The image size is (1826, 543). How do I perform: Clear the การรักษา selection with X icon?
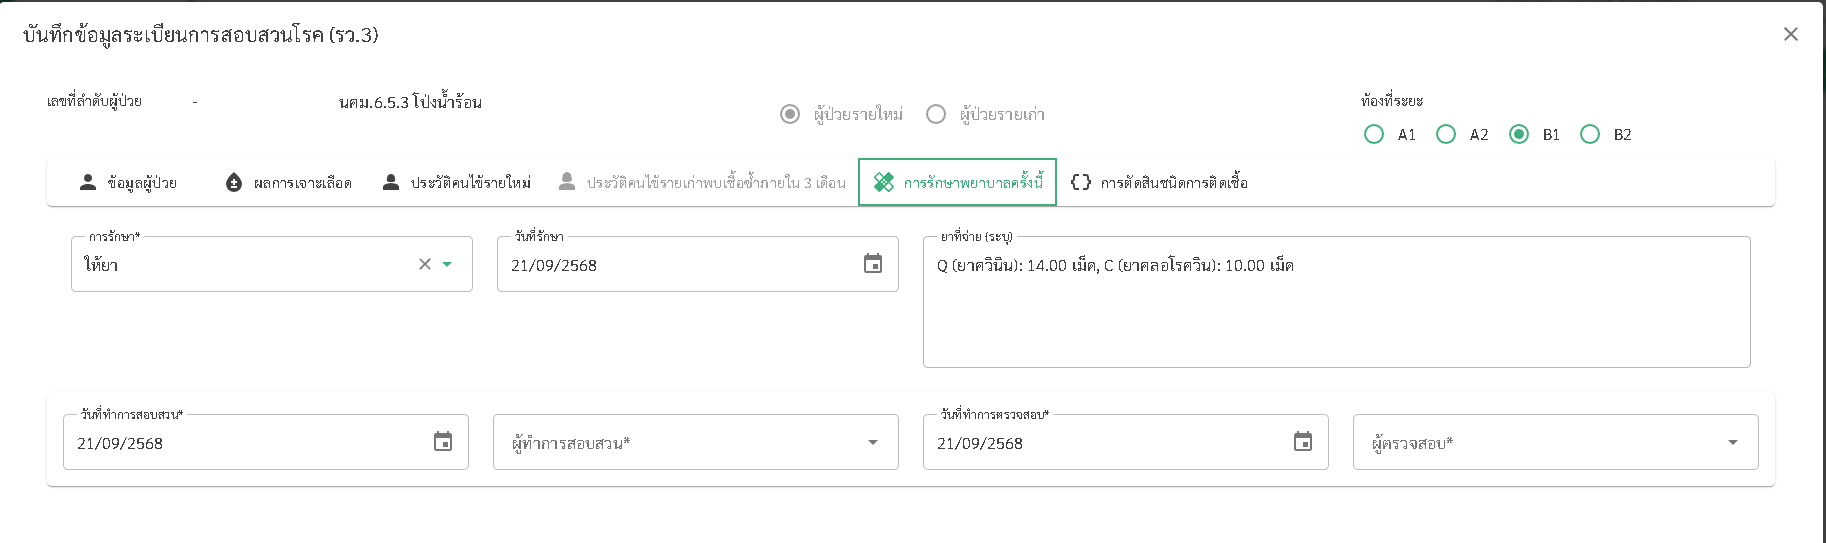[425, 264]
